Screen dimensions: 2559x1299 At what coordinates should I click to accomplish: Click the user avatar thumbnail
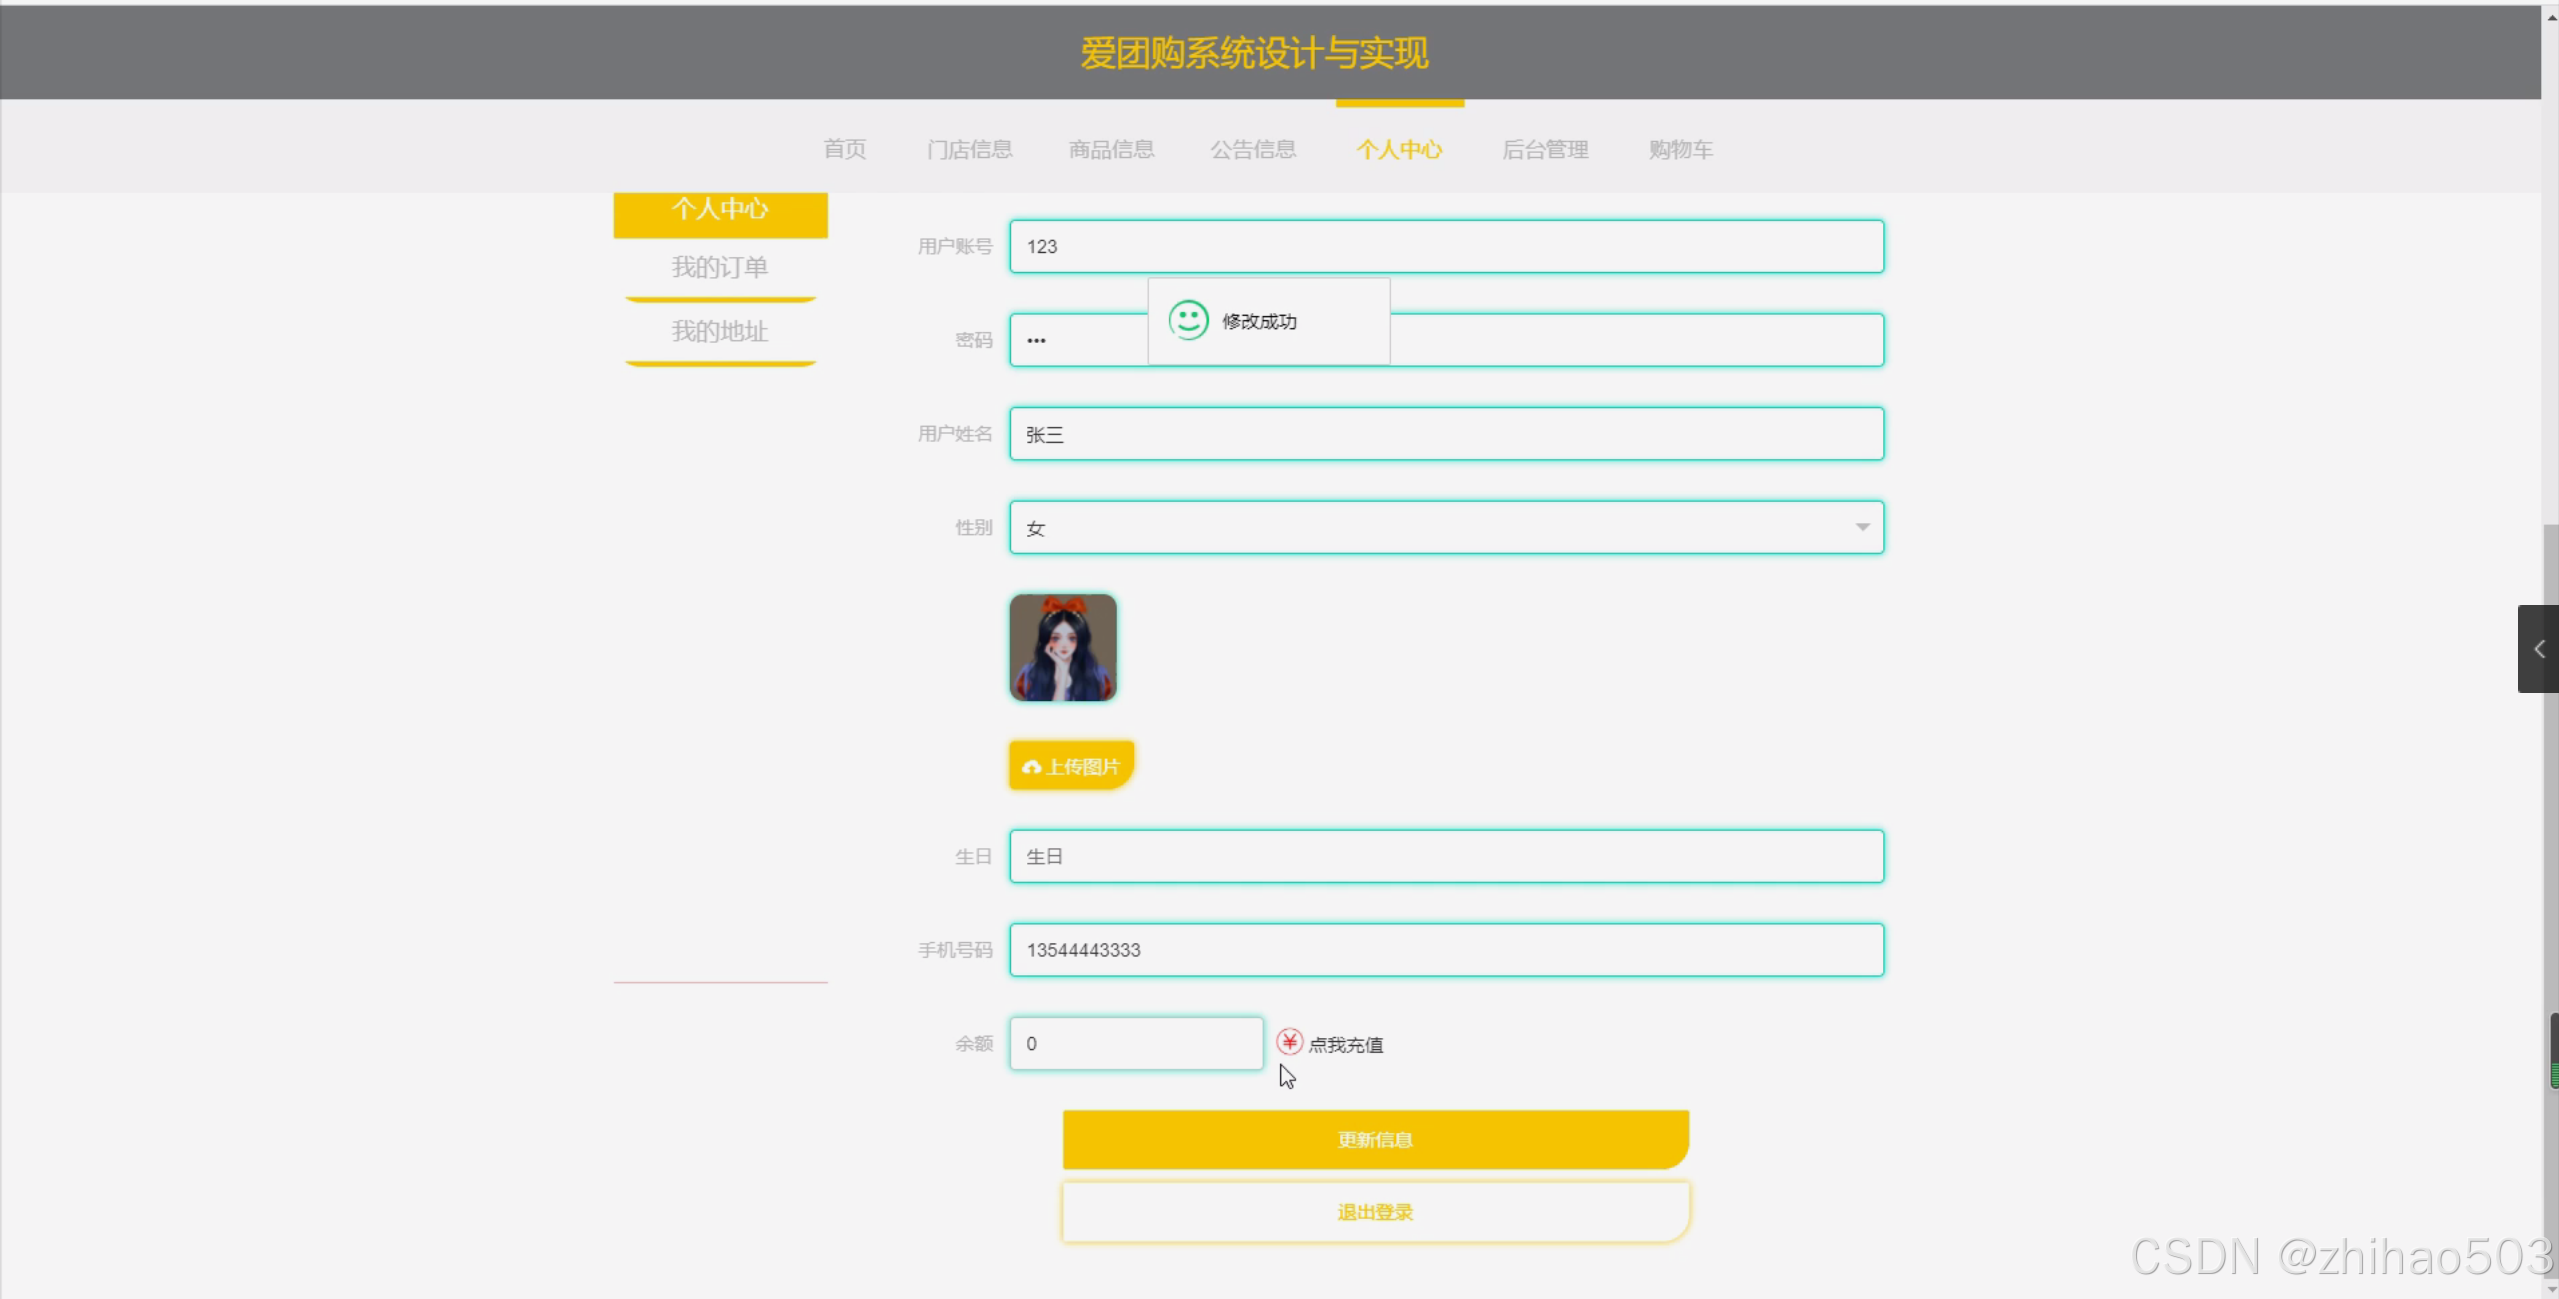1062,648
